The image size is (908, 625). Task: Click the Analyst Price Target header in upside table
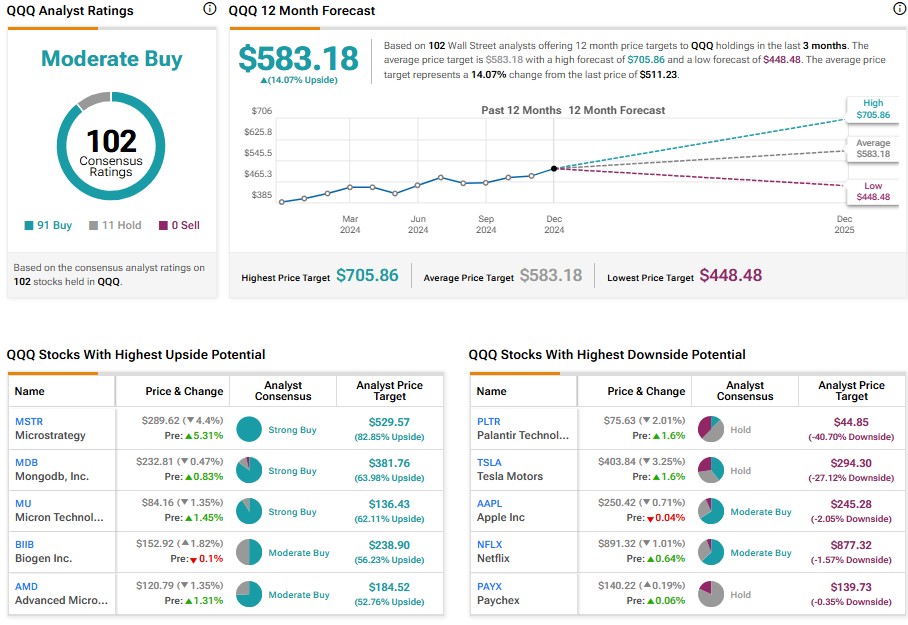tap(388, 391)
